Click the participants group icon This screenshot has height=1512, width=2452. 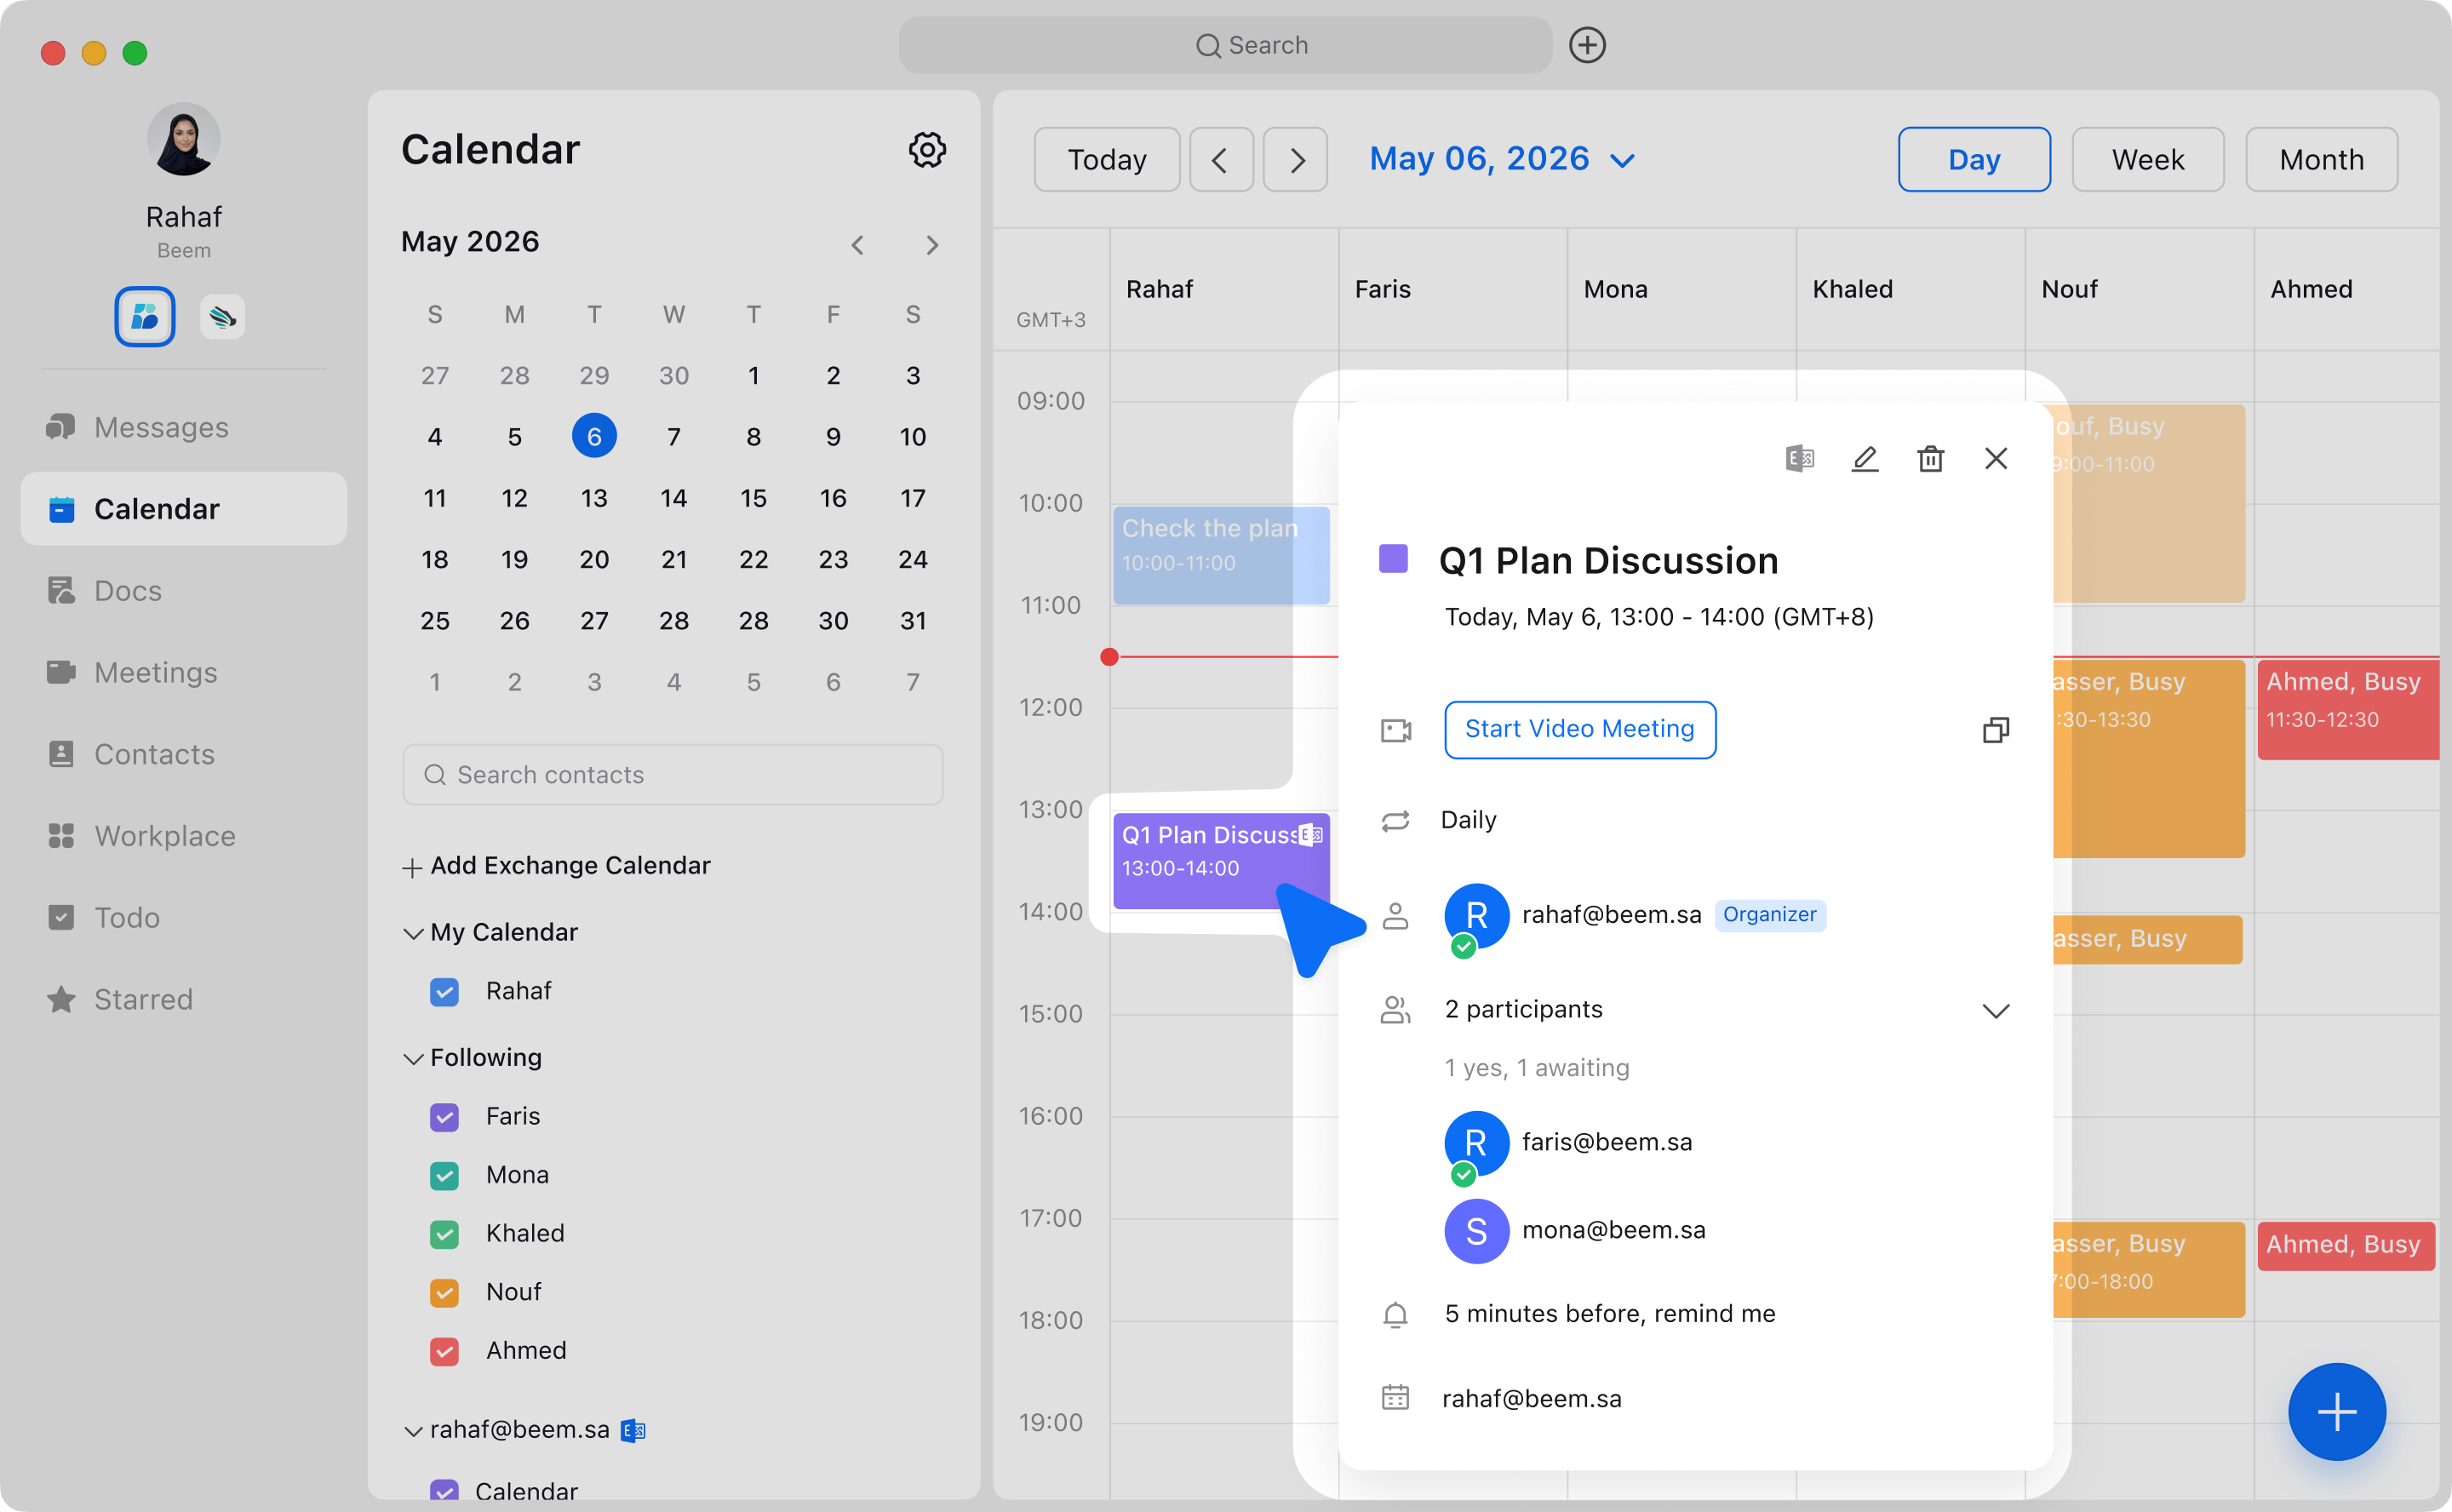tap(1396, 1010)
